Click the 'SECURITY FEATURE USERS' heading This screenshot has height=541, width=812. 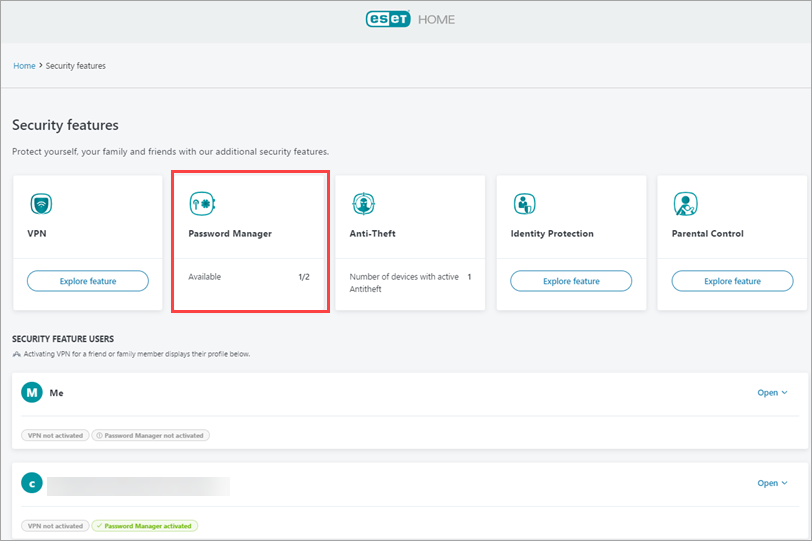(x=63, y=339)
